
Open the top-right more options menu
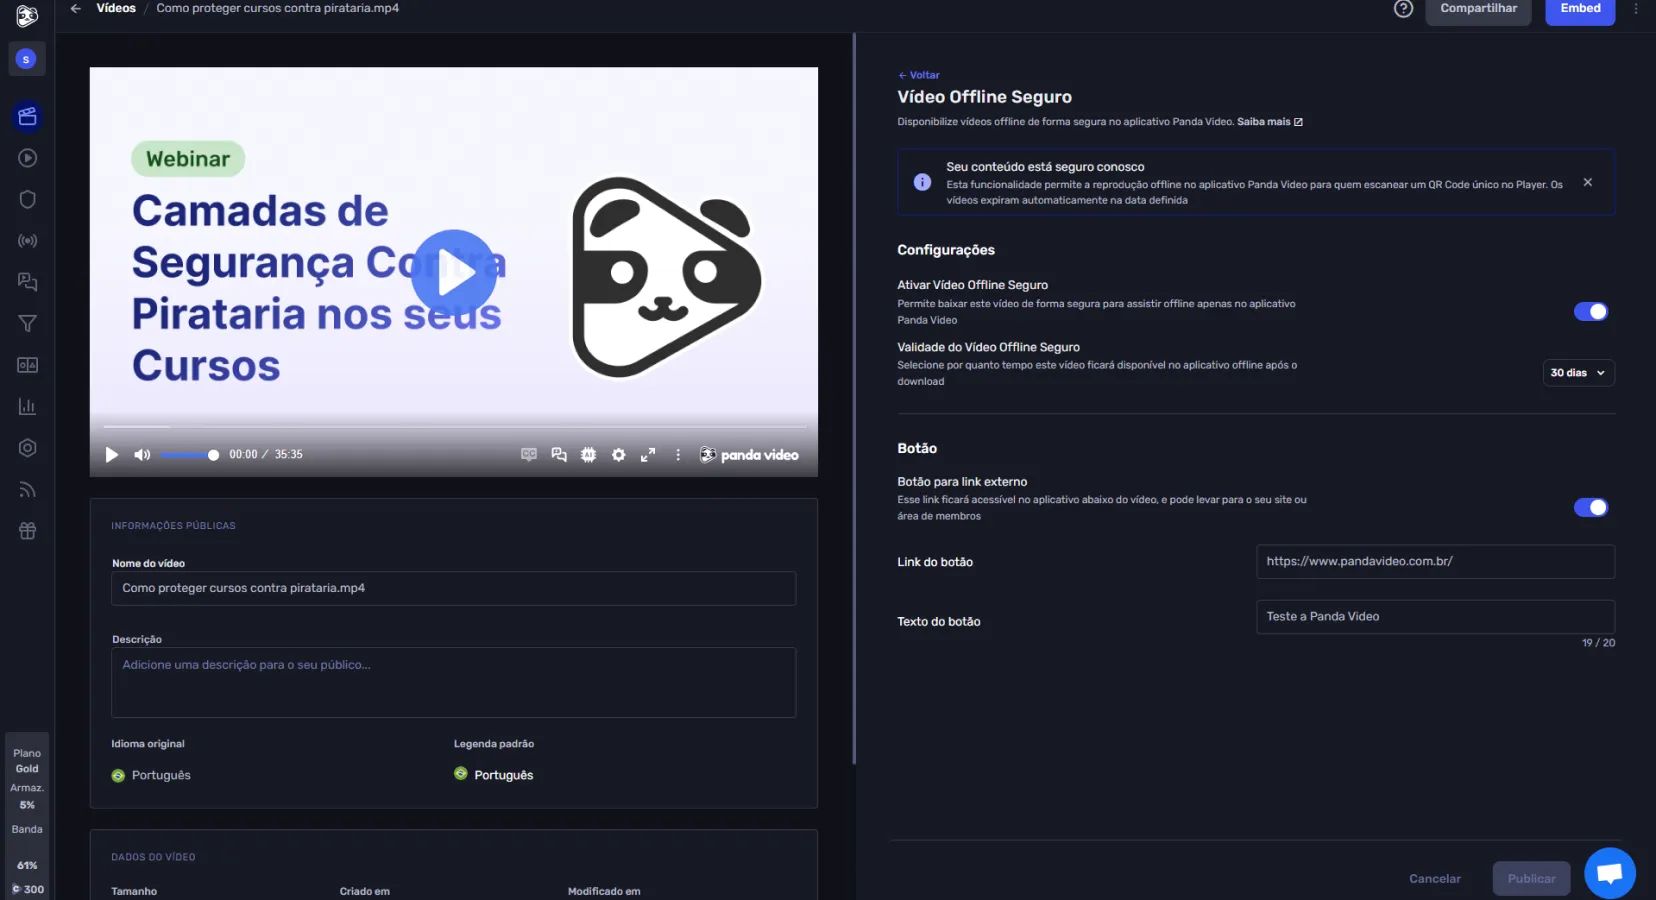click(x=1636, y=8)
